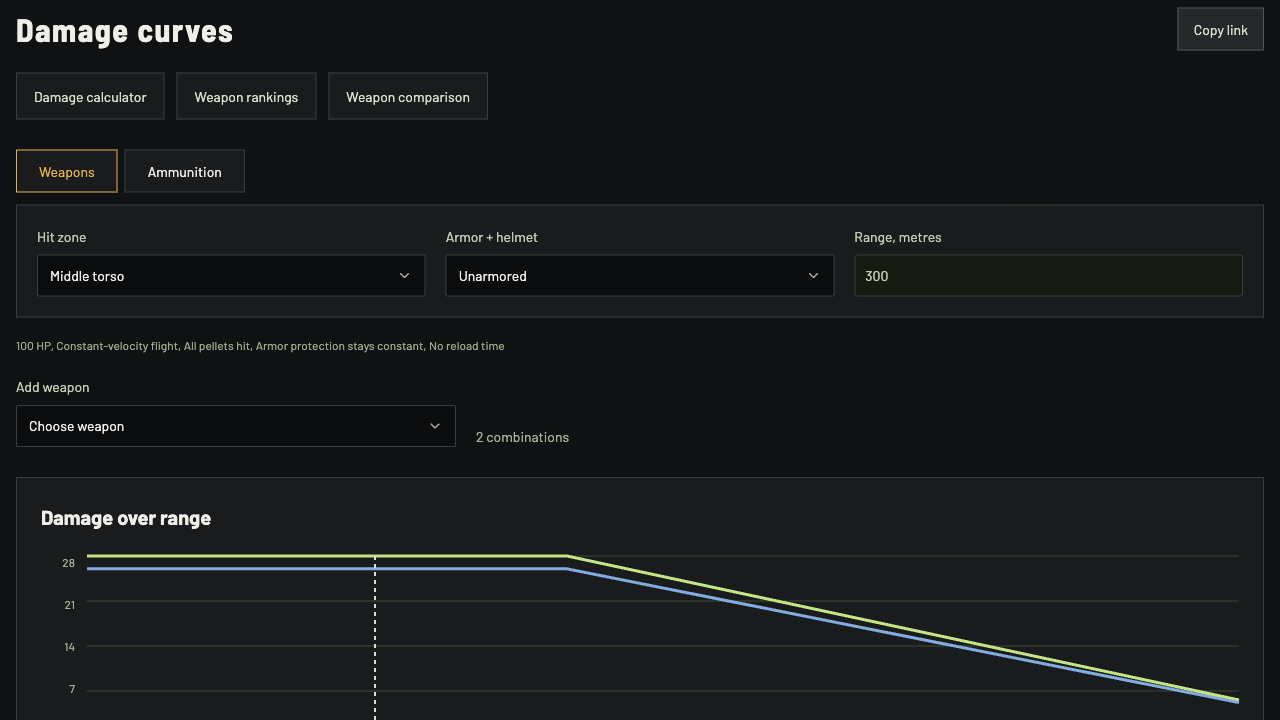Click the '2 combinations' text
Viewport: 1280px width, 720px height.
522,437
